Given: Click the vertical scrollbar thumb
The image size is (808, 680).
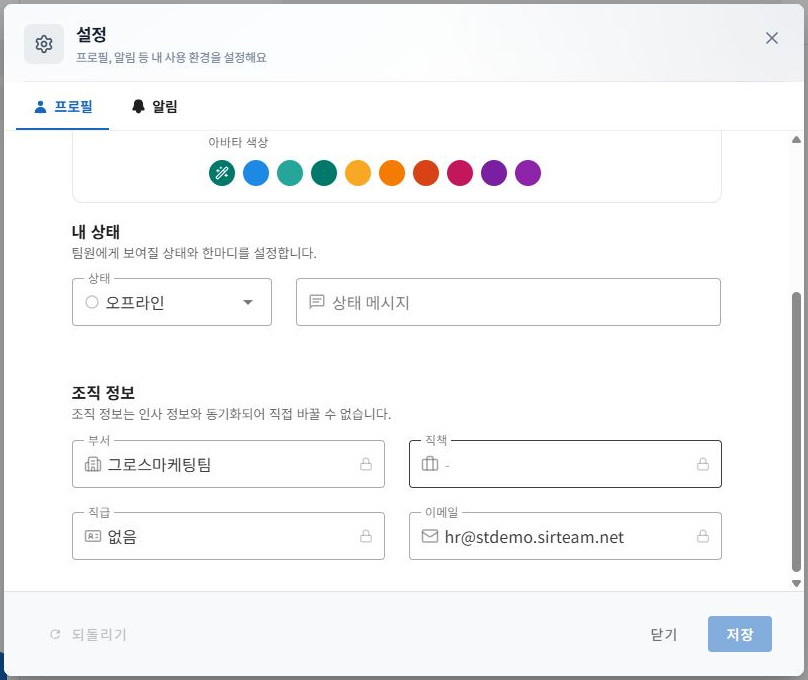Looking at the screenshot, I should (x=796, y=432).
